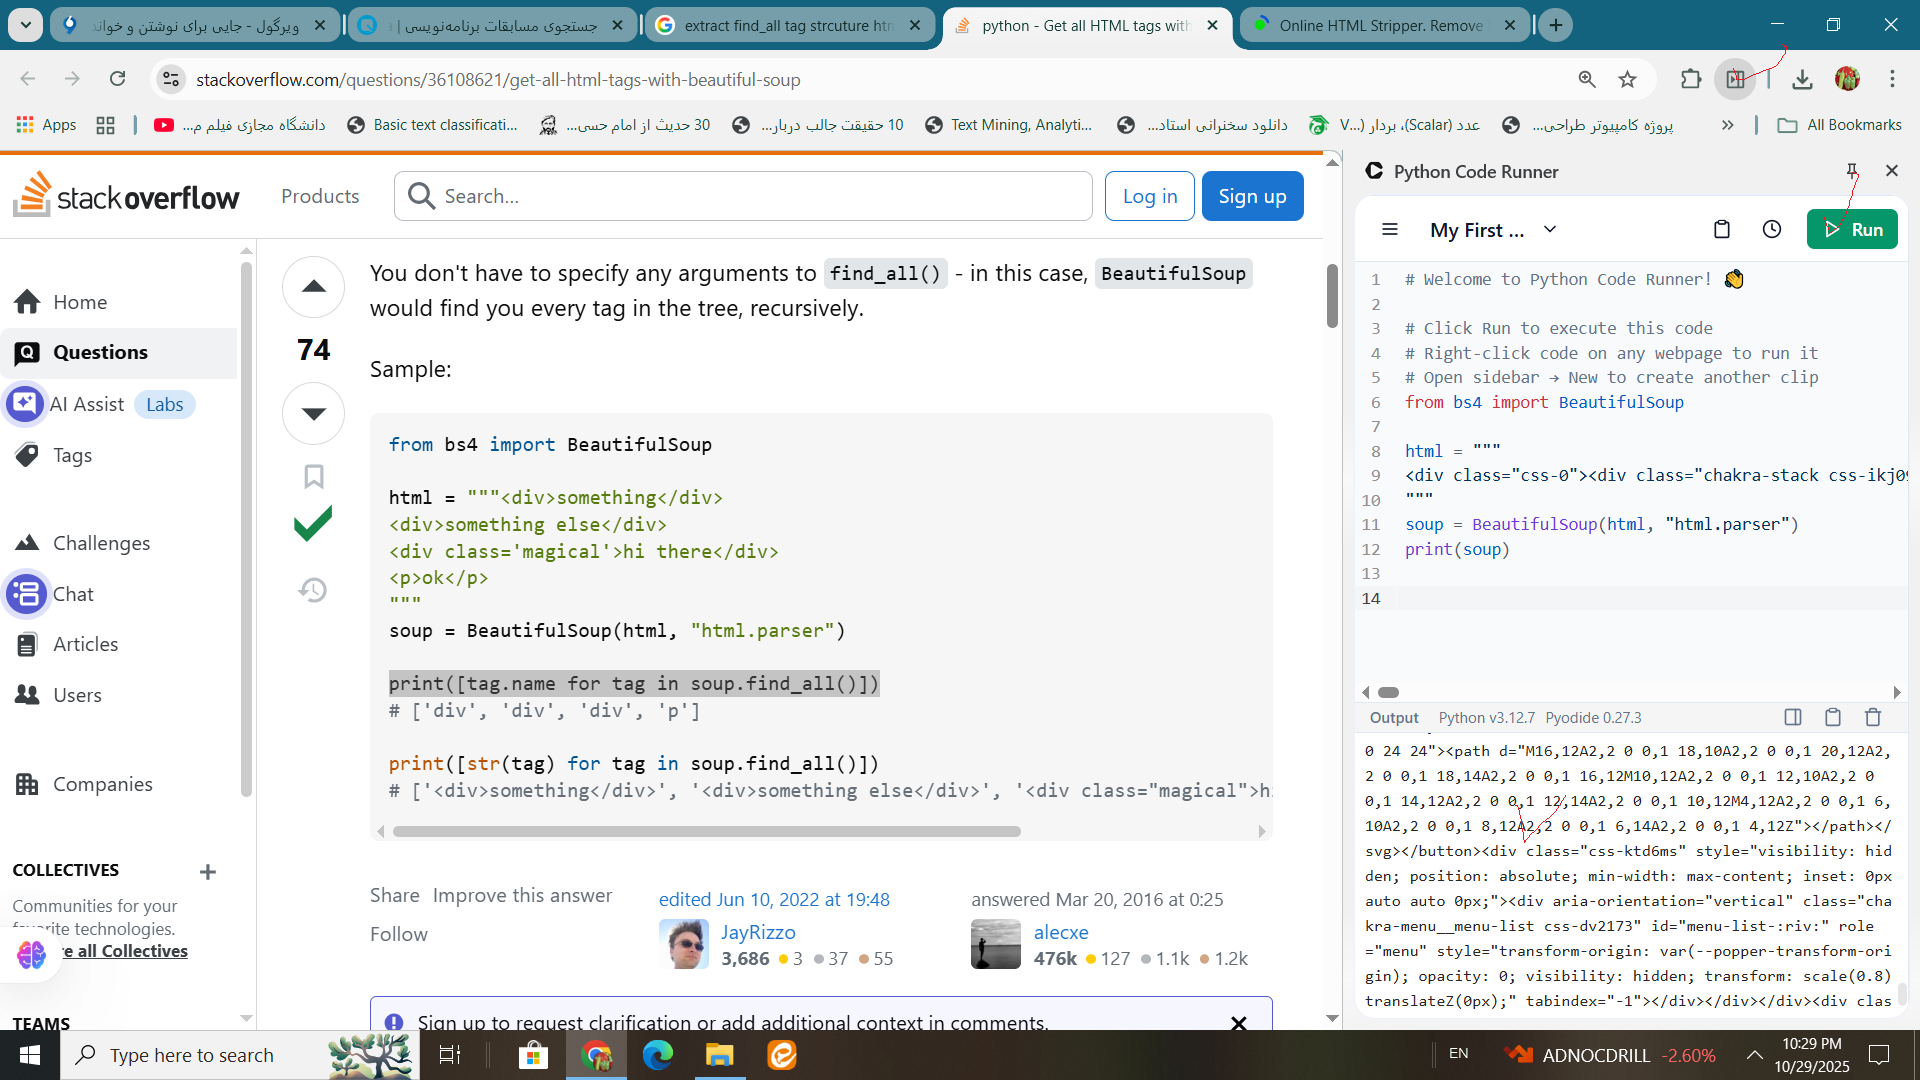Show the answer's activity history icon
The image size is (1920, 1080).
pyautogui.click(x=313, y=590)
